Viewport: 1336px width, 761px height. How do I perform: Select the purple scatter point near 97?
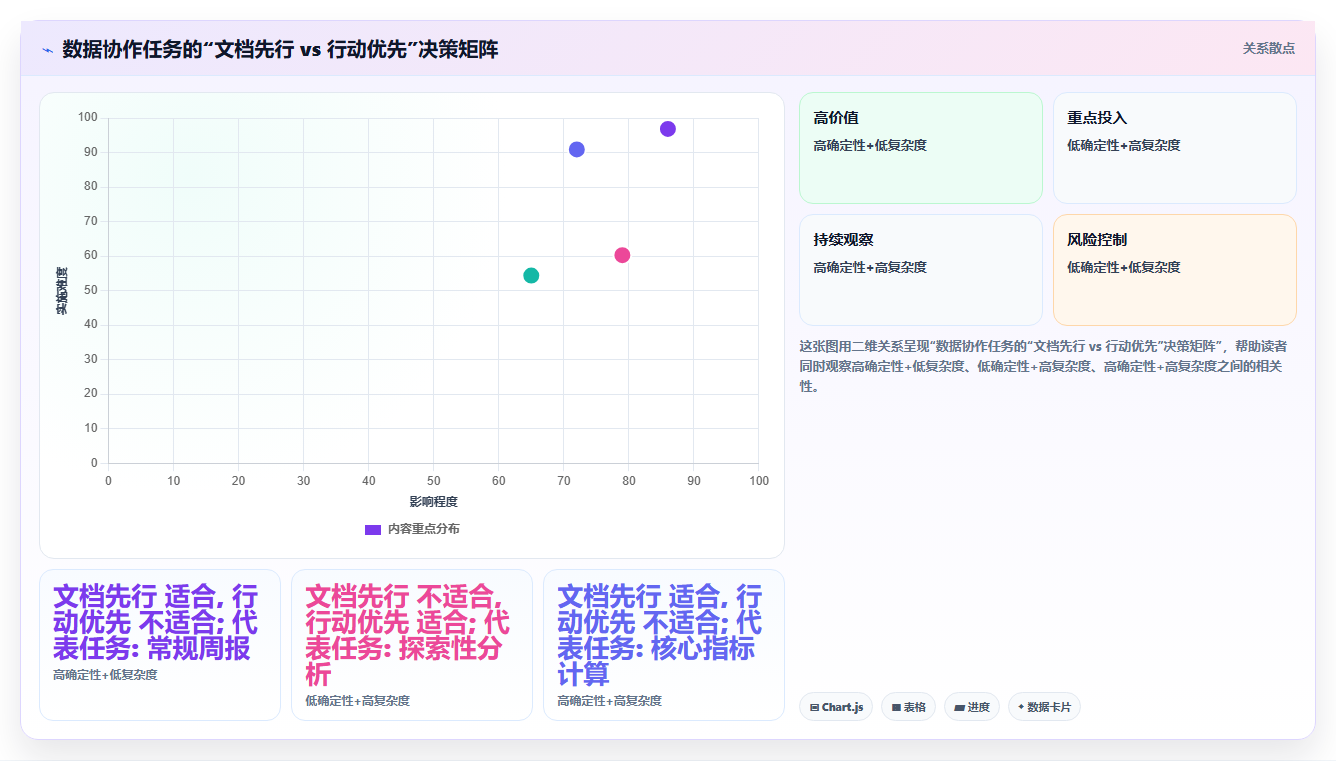[668, 129]
